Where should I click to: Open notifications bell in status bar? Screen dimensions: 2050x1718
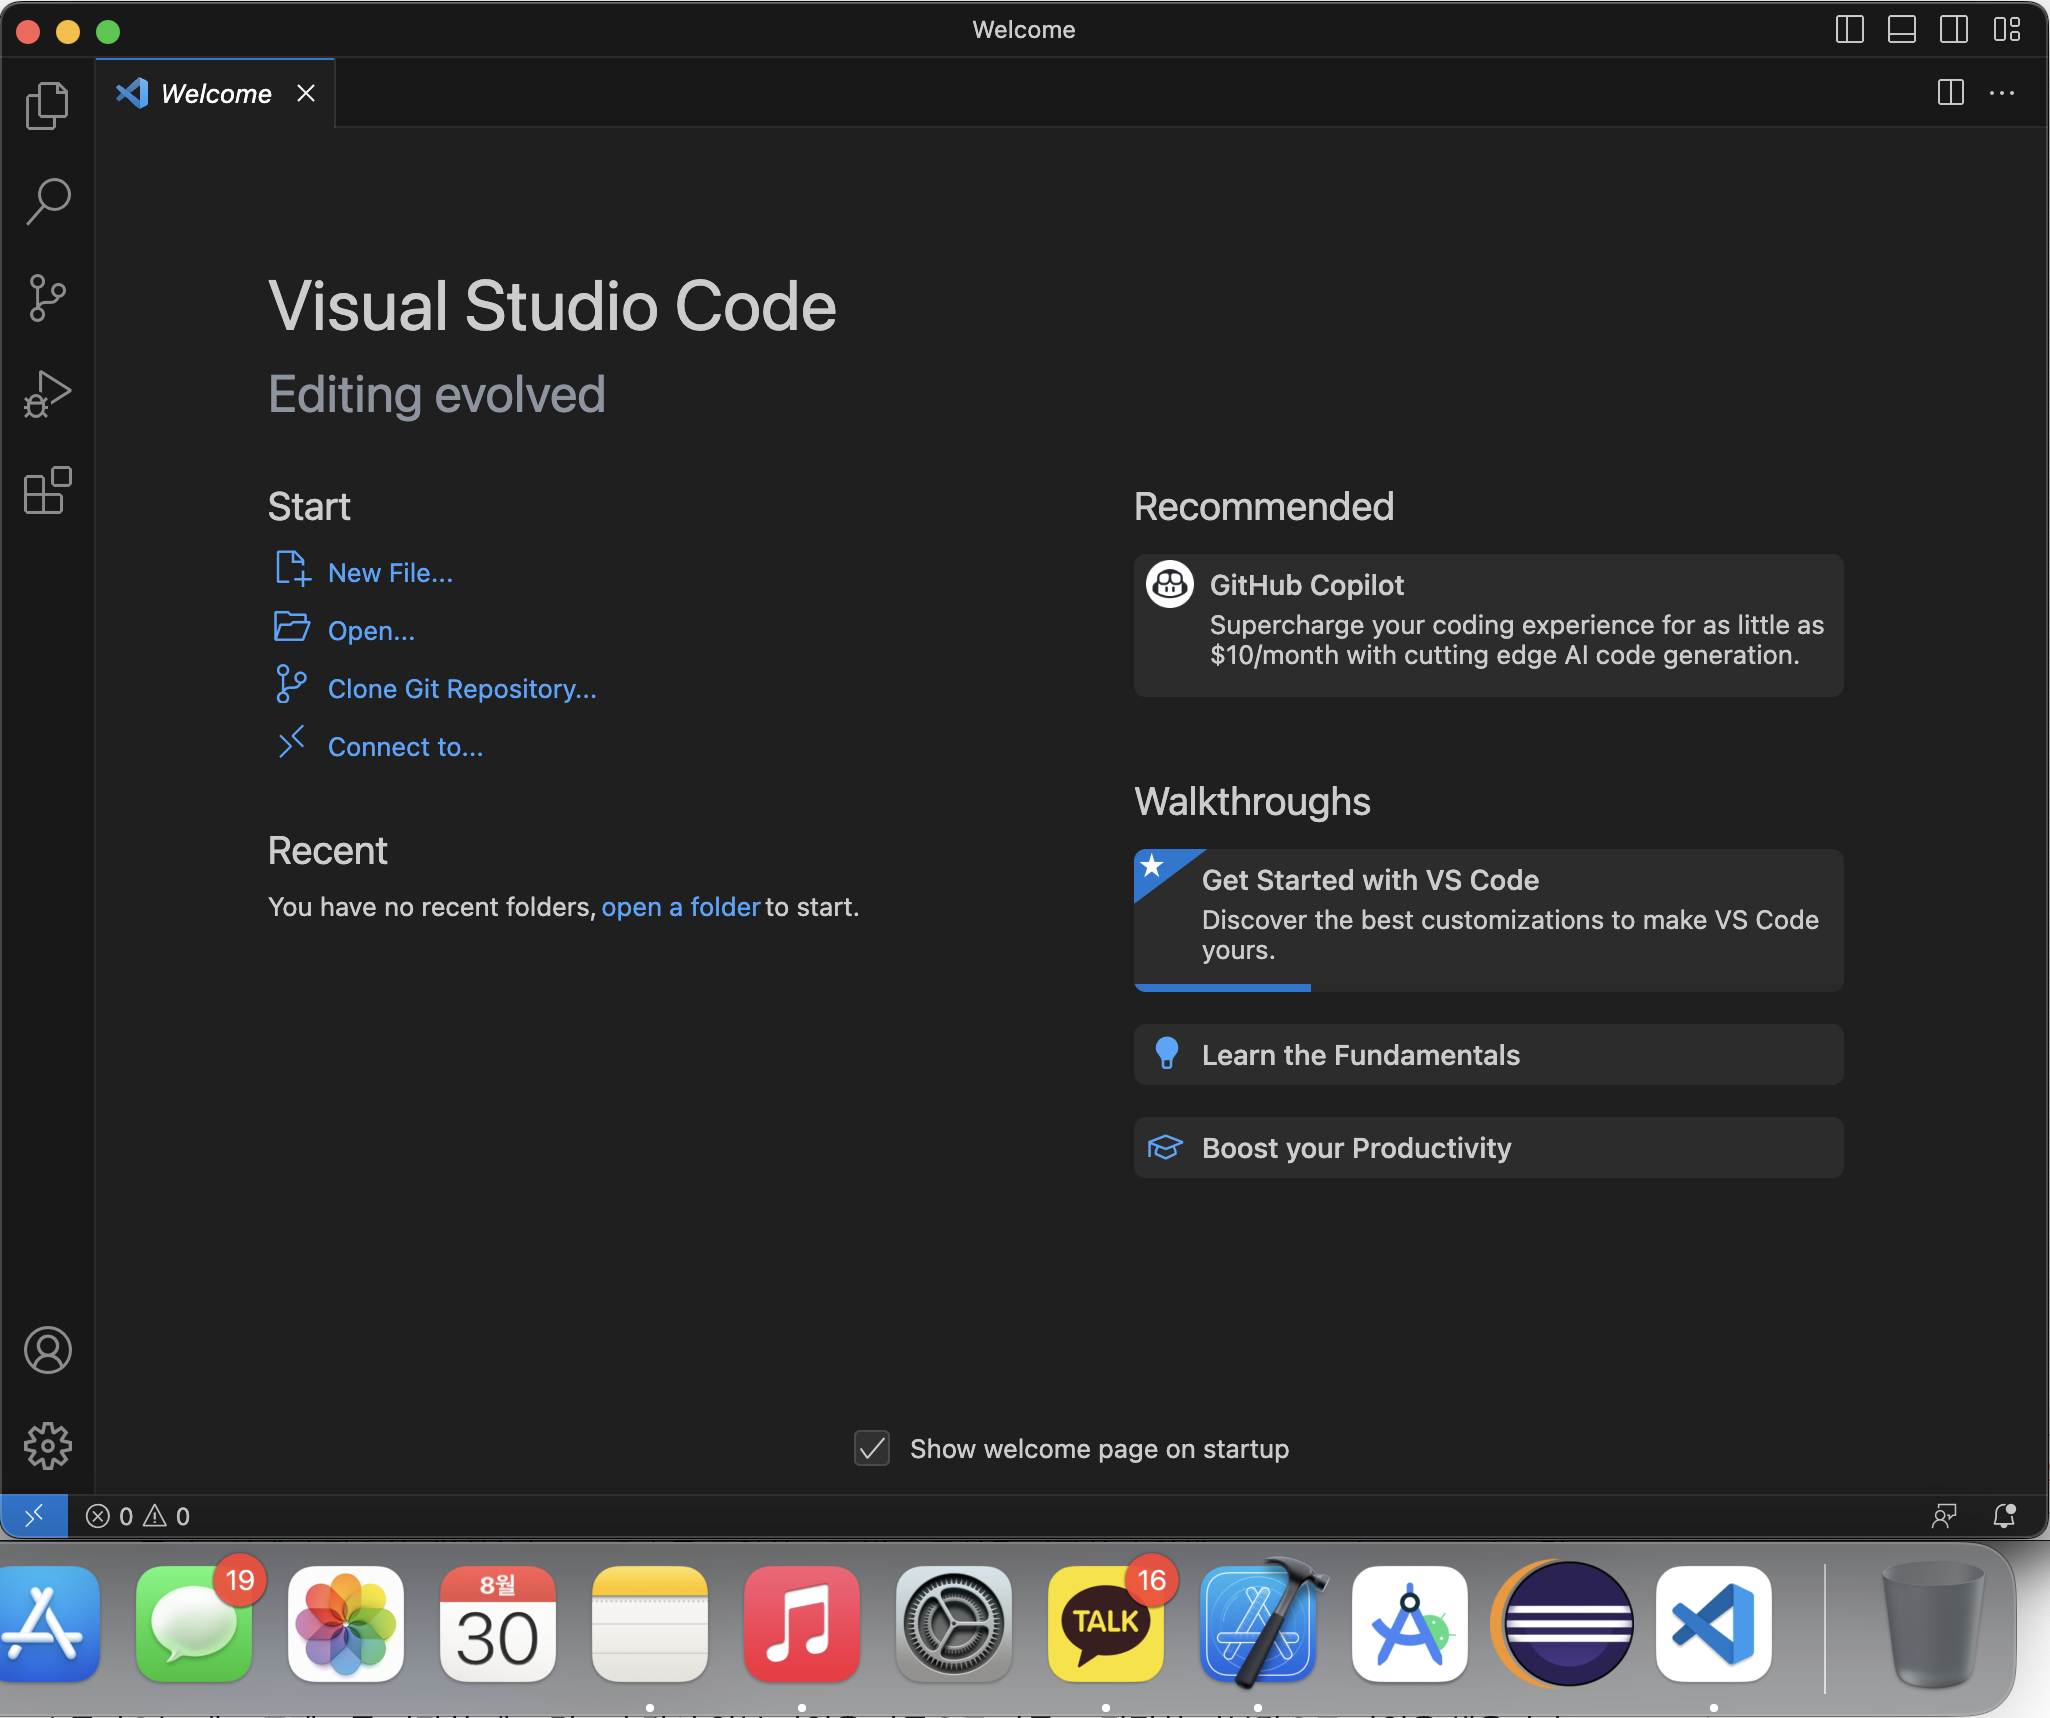2004,1516
